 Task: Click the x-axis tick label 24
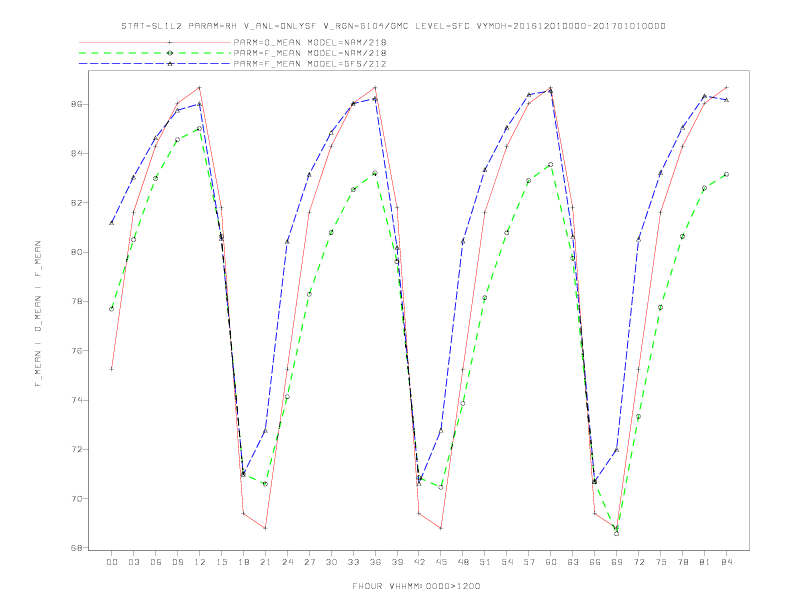click(x=287, y=562)
